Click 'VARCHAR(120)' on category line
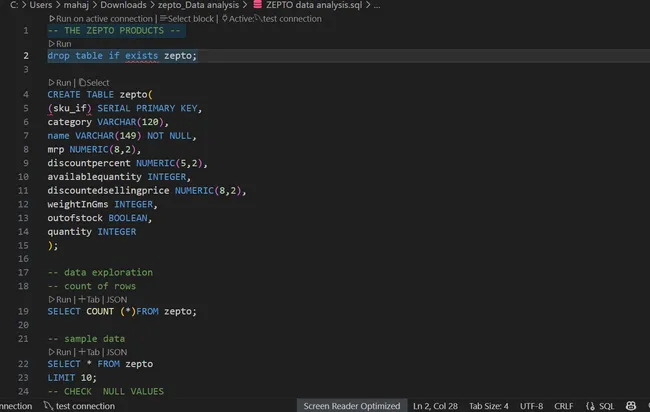 131,122
